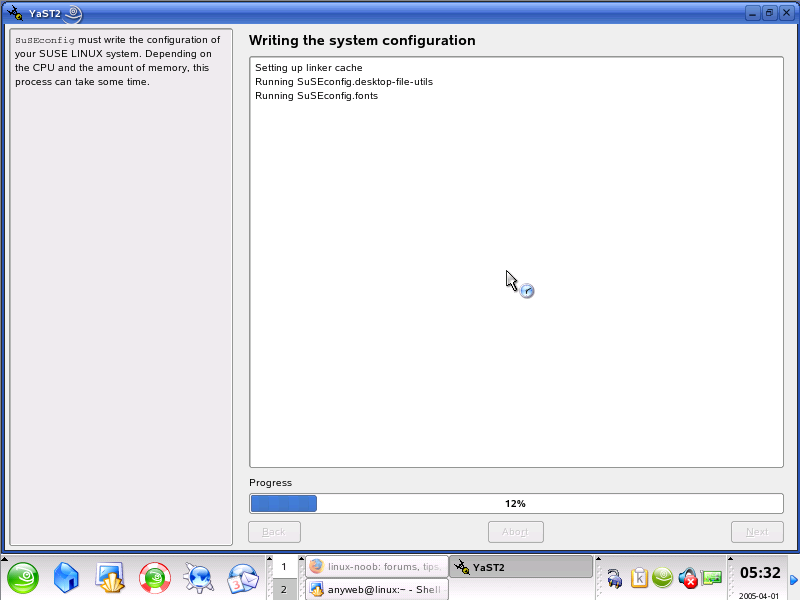Maximize the YaST2 window
Screen dimensions: 800x600
[769, 13]
